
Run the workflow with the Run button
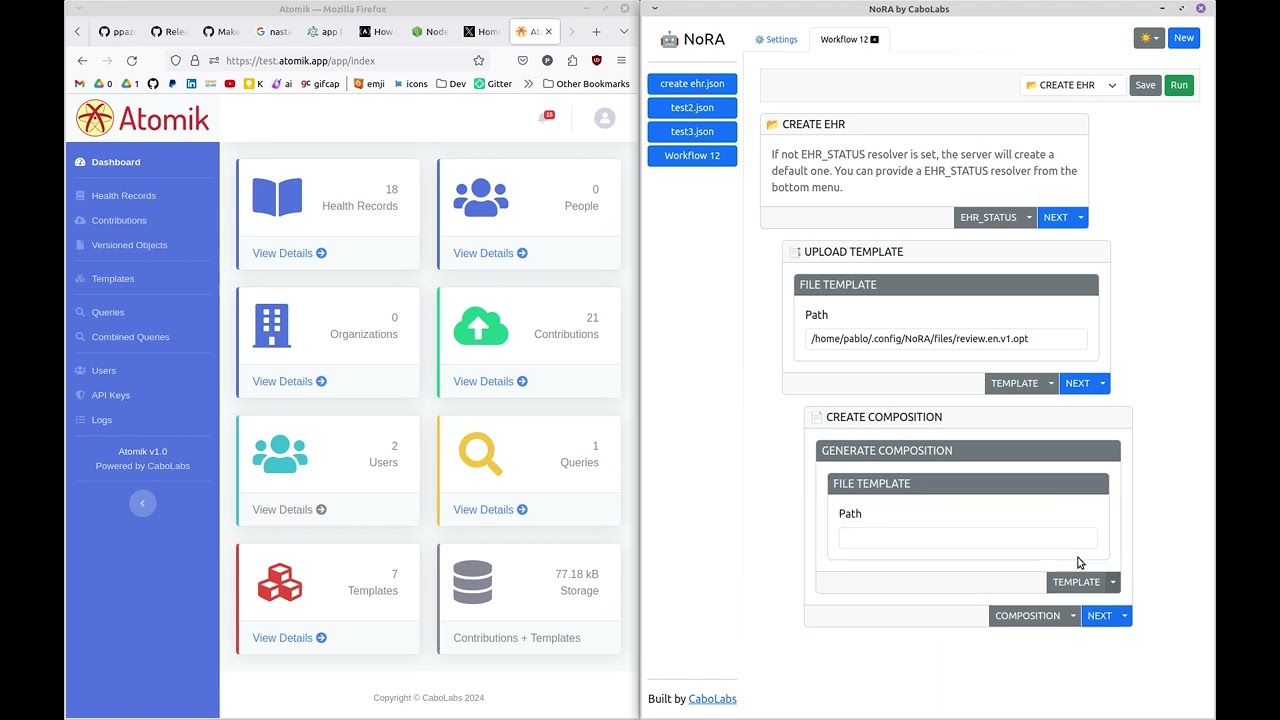click(x=1179, y=85)
